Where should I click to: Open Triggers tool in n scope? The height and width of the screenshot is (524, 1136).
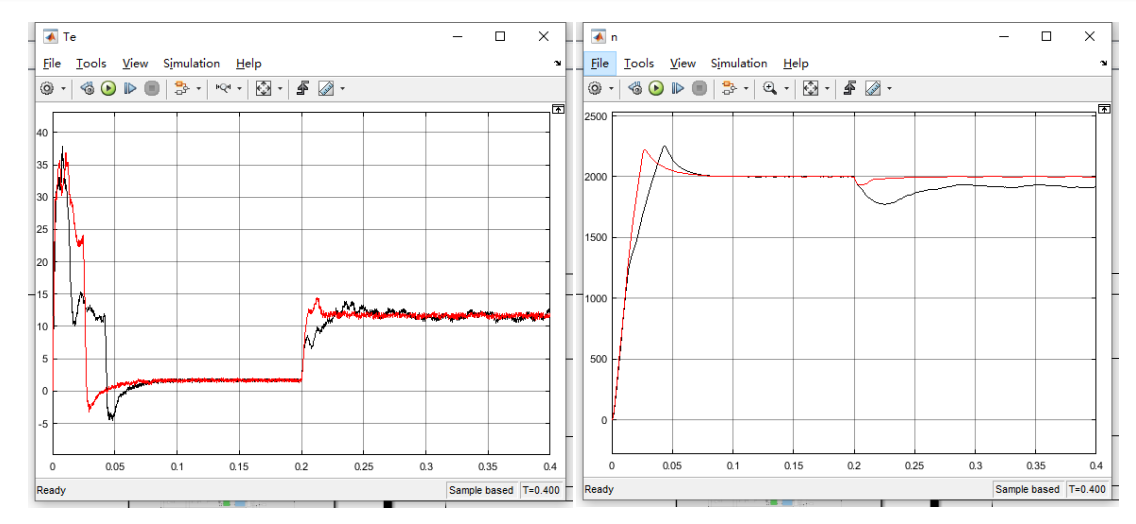pyautogui.click(x=851, y=88)
